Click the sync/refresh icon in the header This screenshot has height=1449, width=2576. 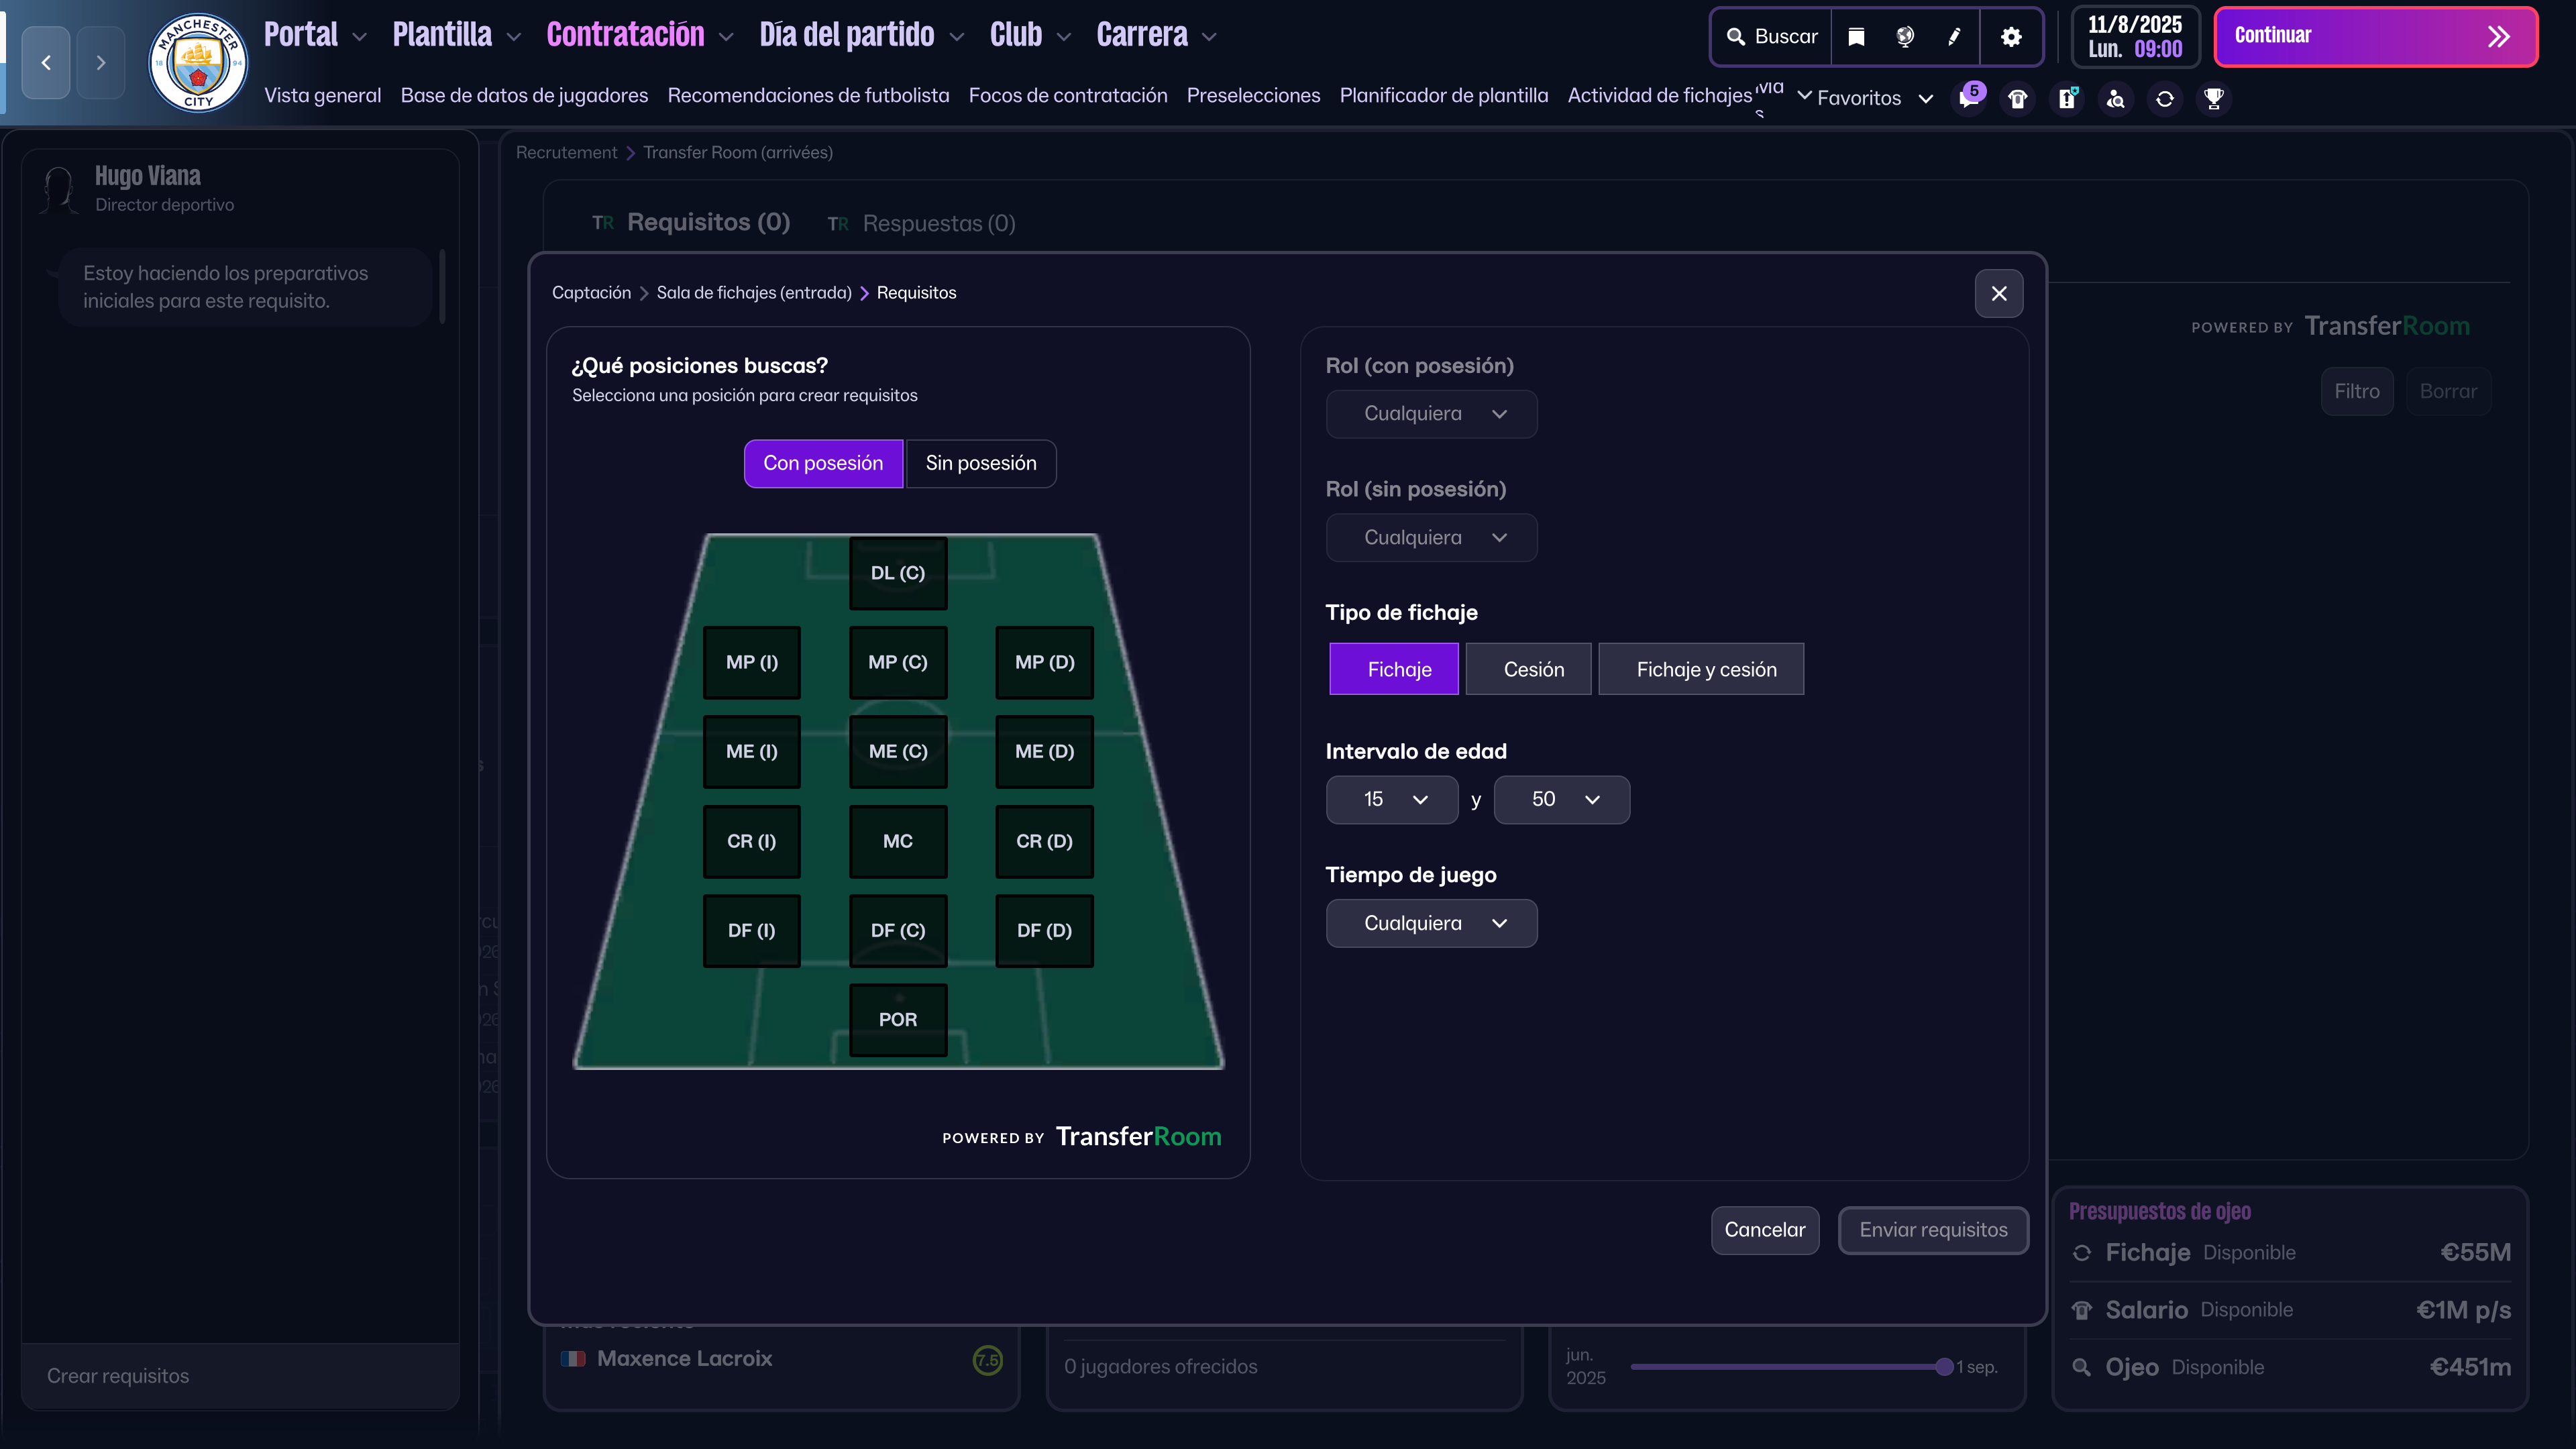[x=2164, y=99]
